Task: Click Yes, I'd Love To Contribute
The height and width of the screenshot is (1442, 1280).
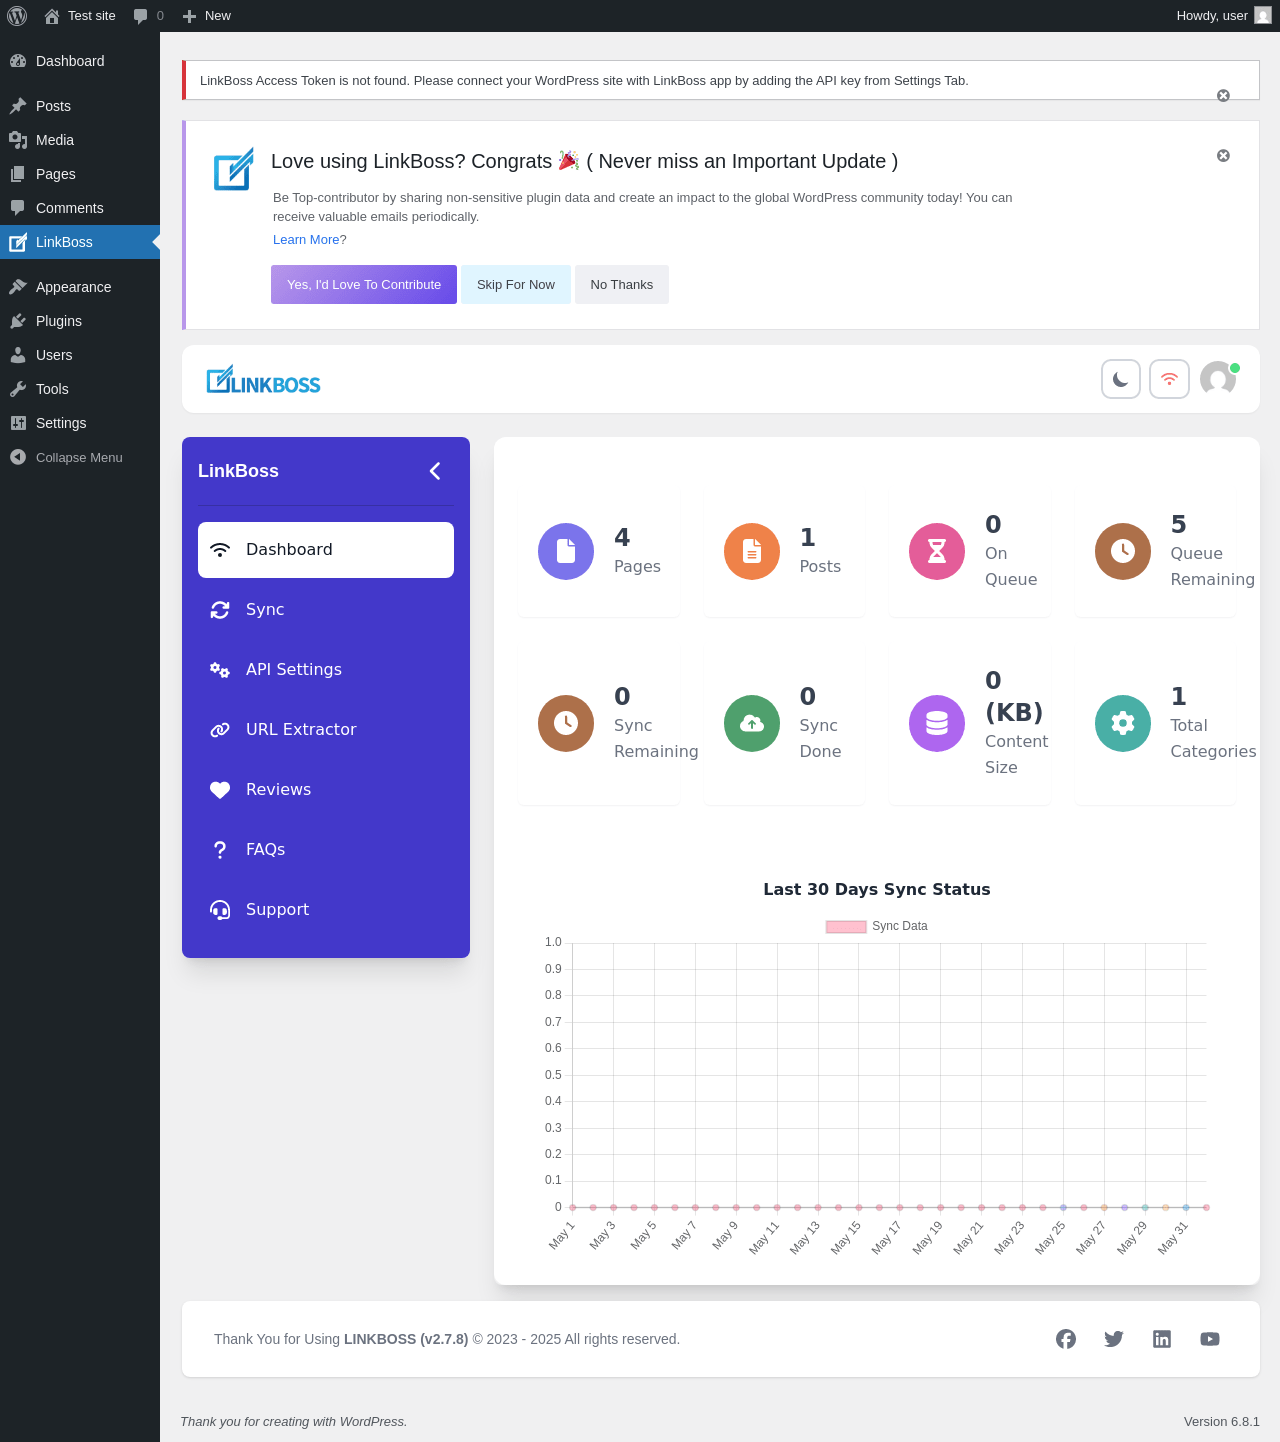Action: pos(364,284)
